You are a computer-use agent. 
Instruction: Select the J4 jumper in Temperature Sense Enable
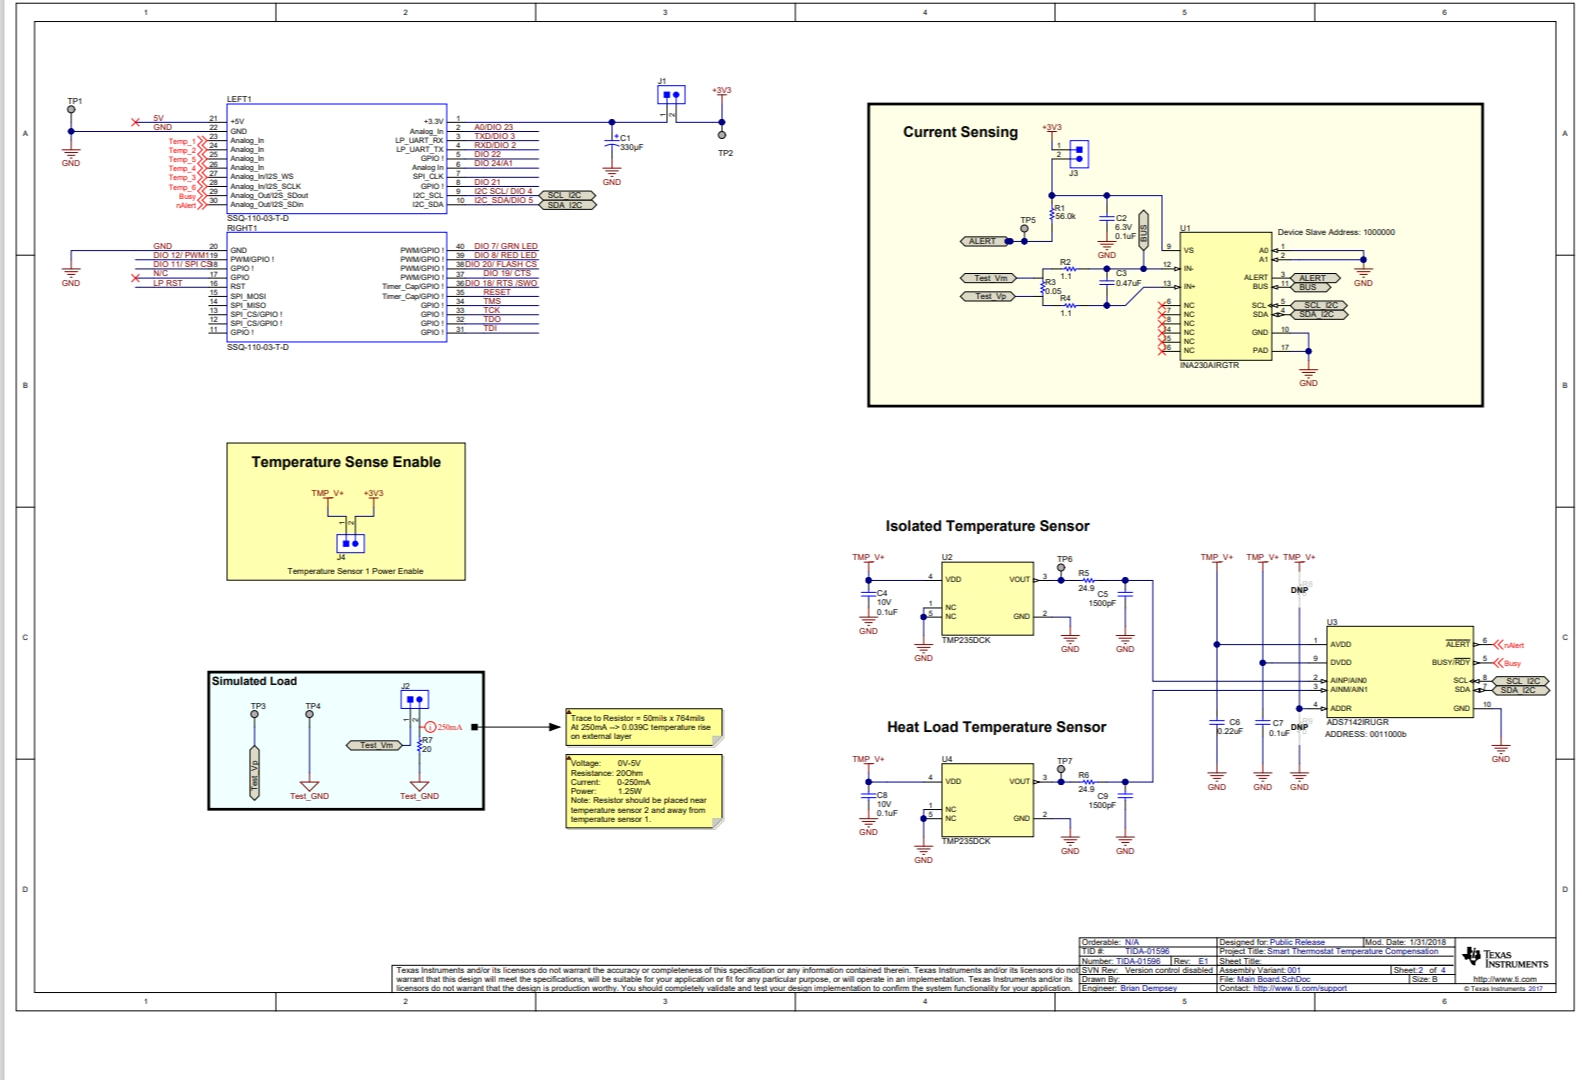click(x=351, y=543)
